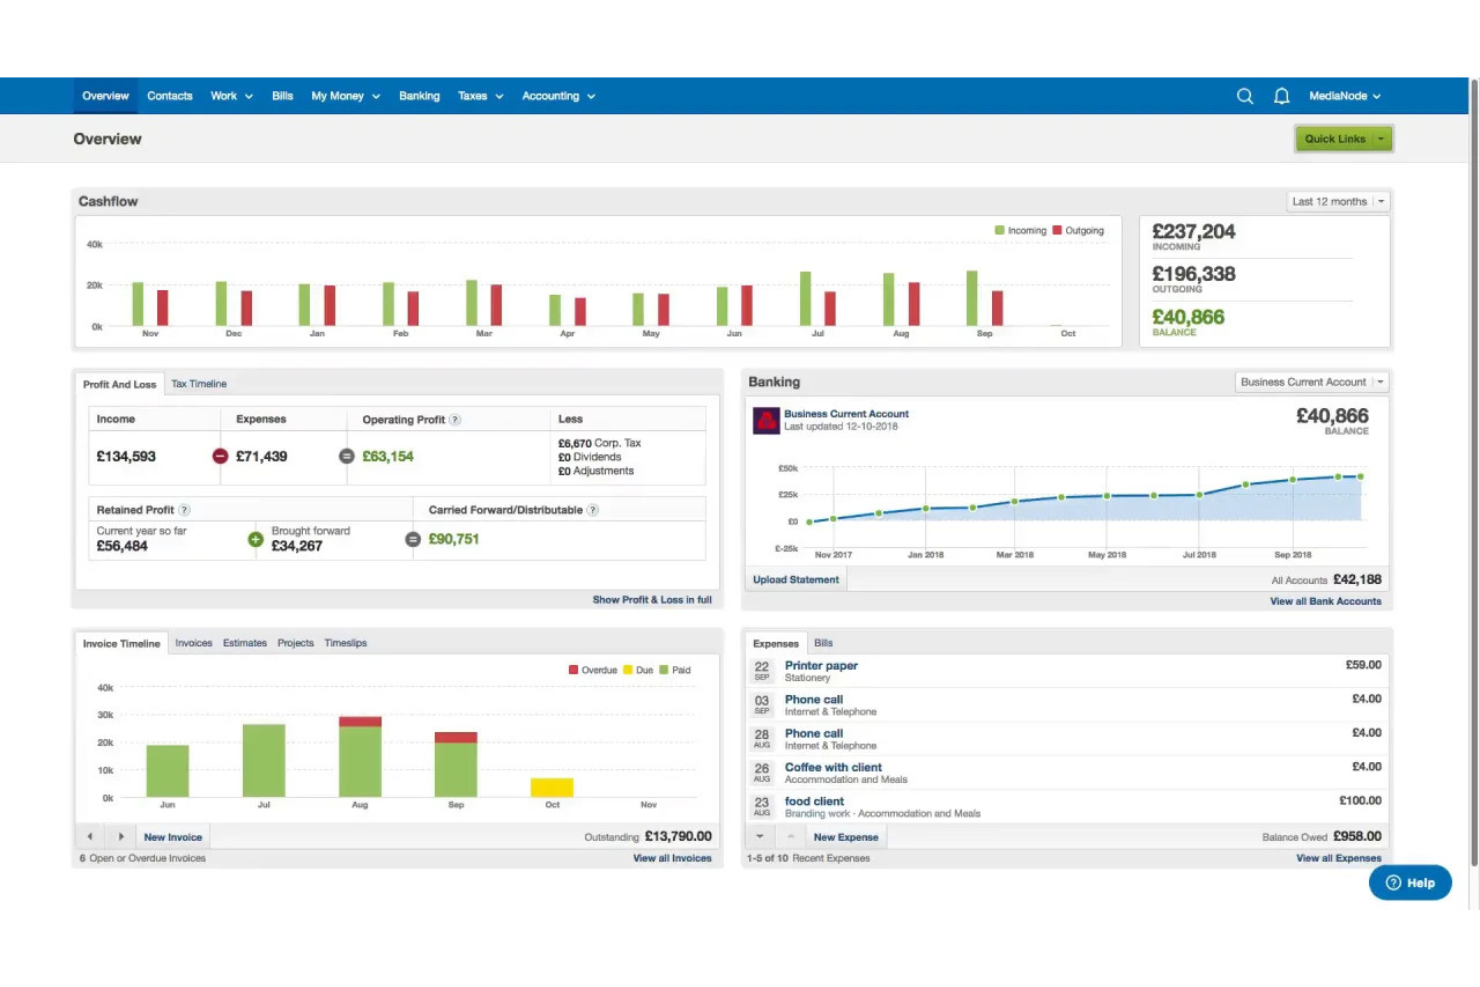
Task: Toggle the Outgoing legend in Cashflow chart
Action: tap(1073, 230)
